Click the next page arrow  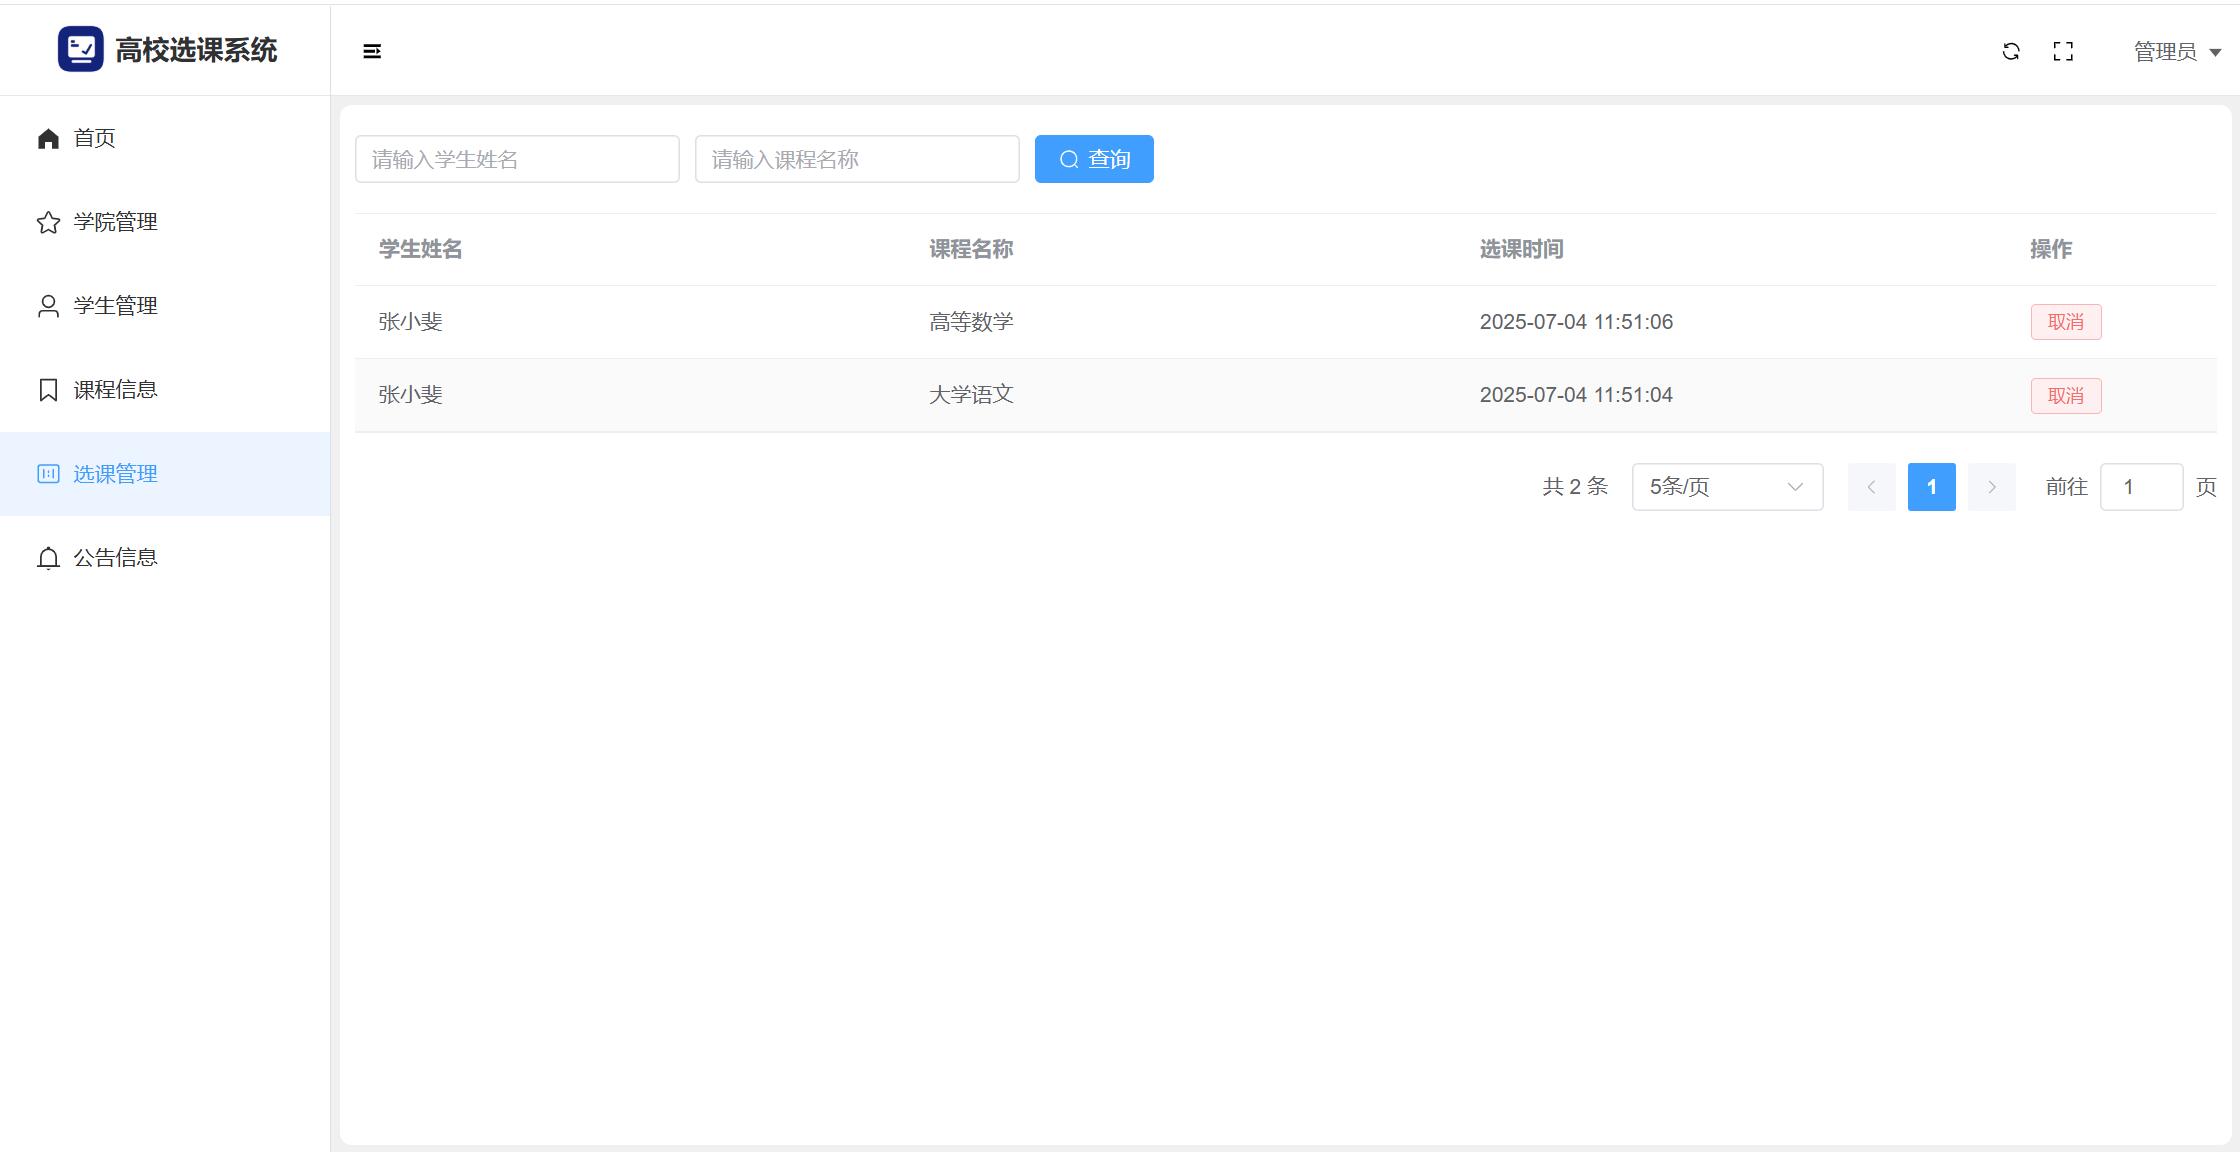[1991, 487]
